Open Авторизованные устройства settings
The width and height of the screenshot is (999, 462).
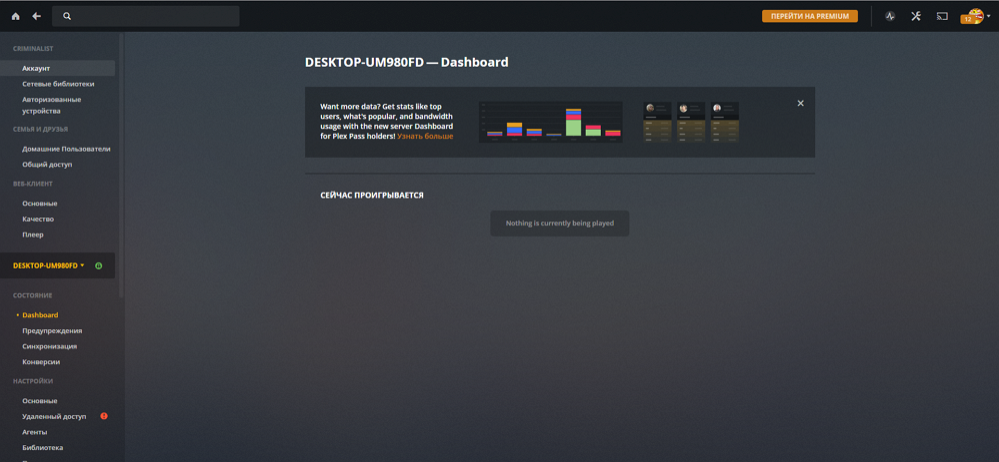point(52,105)
